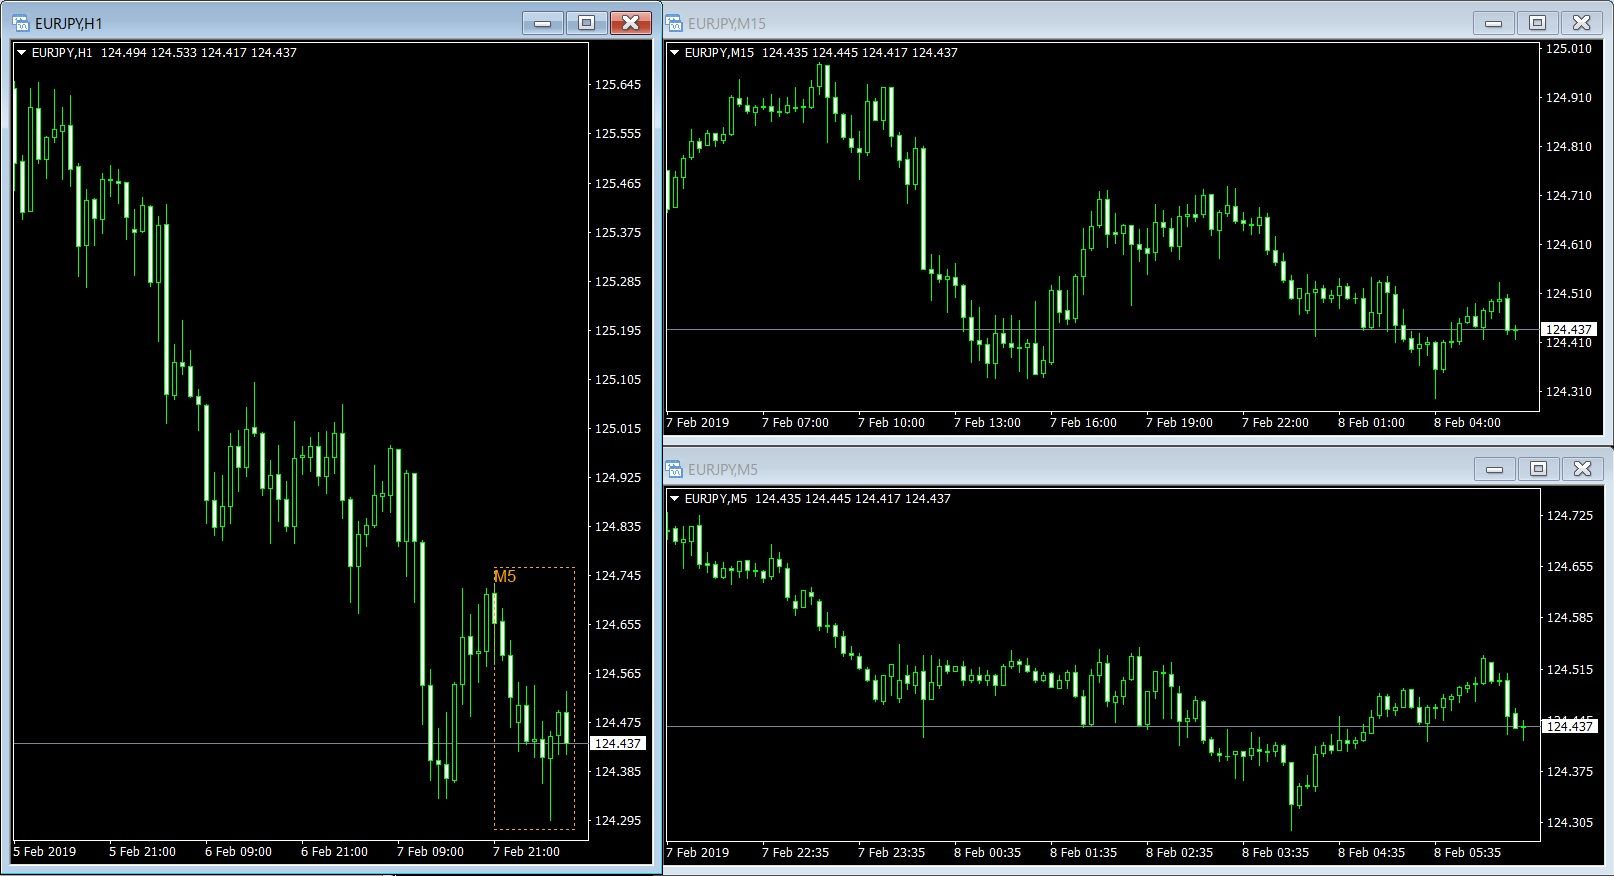Image resolution: width=1614 pixels, height=876 pixels.
Task: Click the 124.437 current price tag in H1 chart
Action: point(618,744)
